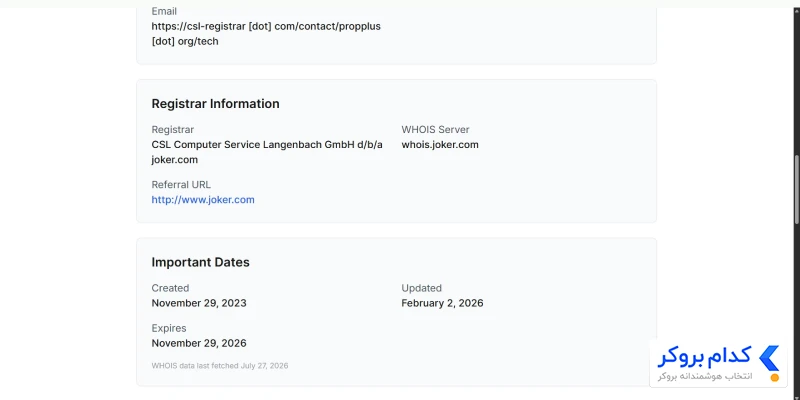
Task: Click the Updated field label
Action: click(x=421, y=288)
